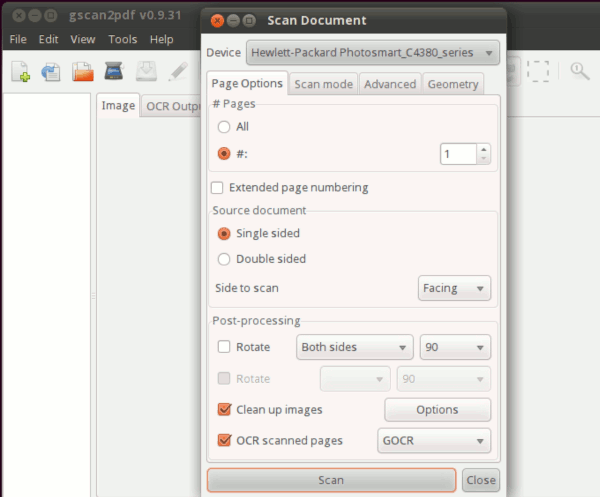Switch to the Advanced tab

390,84
